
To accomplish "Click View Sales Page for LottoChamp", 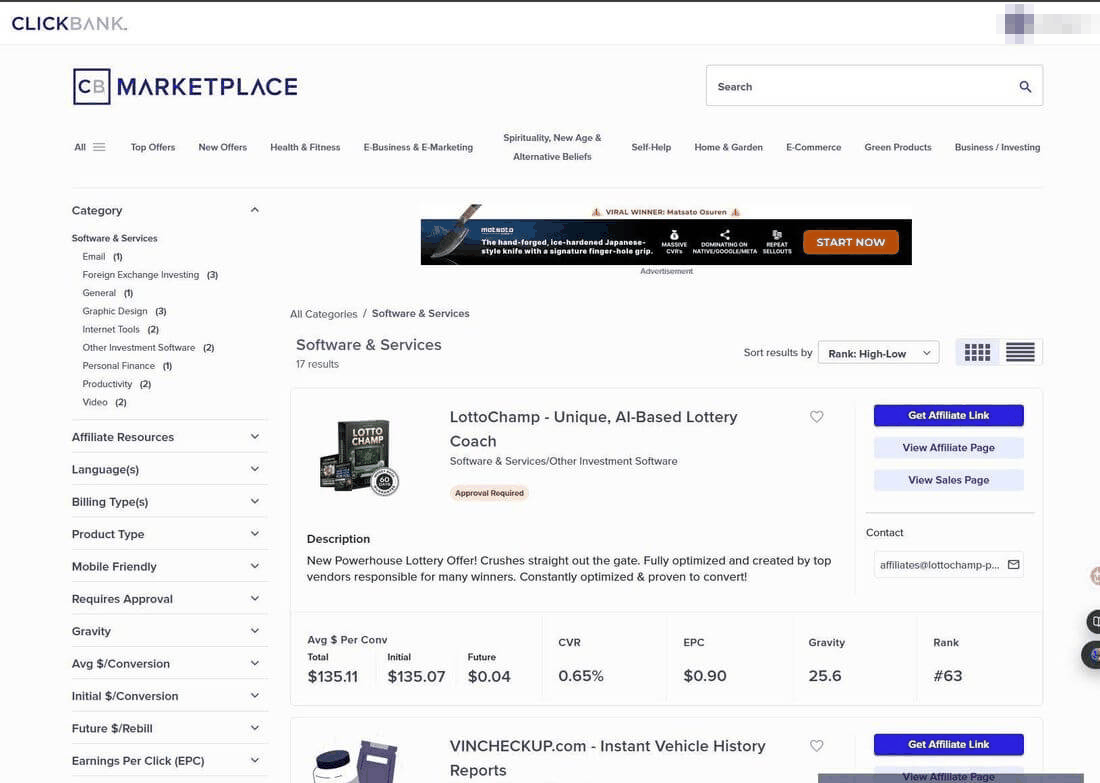I will point(948,480).
